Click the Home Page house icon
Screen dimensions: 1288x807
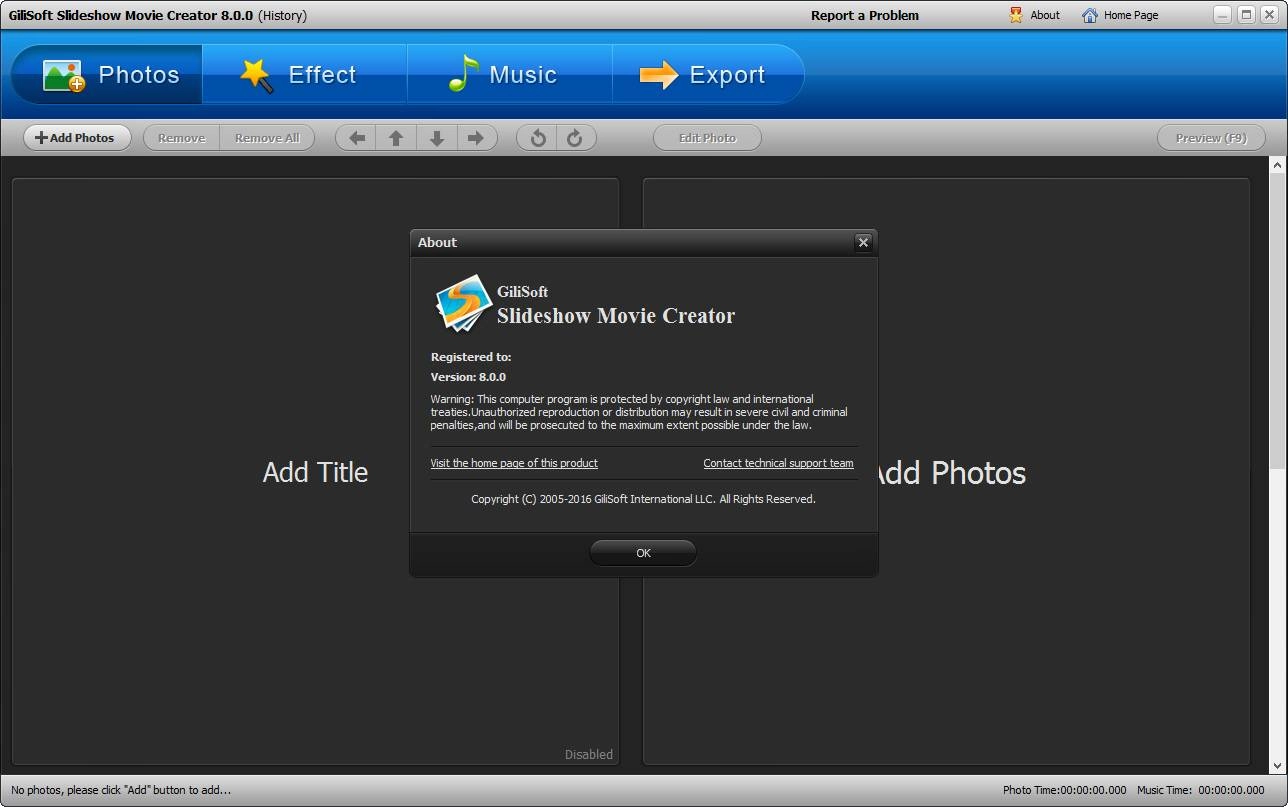[x=1090, y=15]
